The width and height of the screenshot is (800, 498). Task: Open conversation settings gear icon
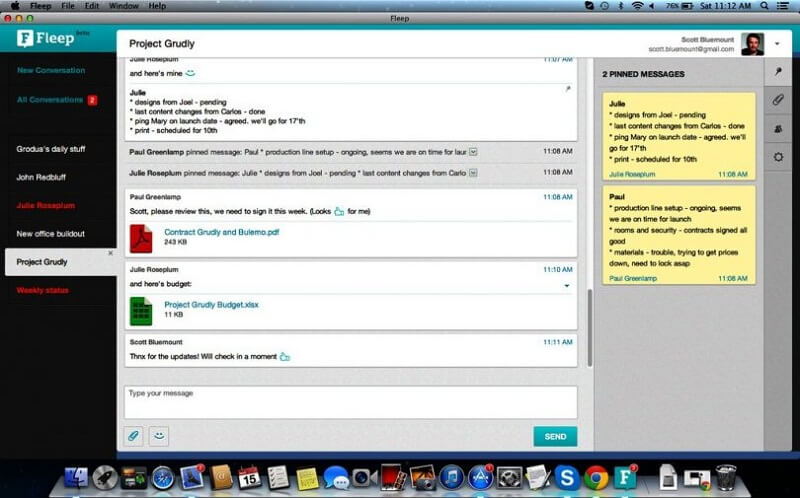point(778,157)
